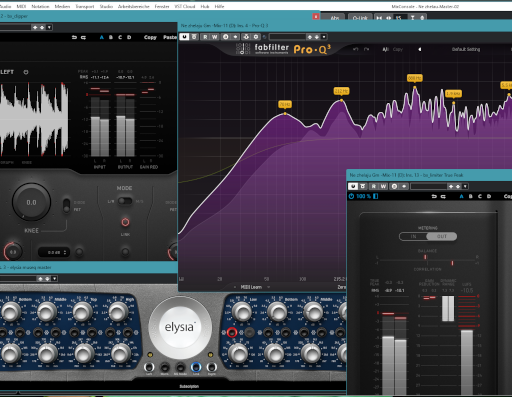The width and height of the screenshot is (512, 397).
Task: Switch metering to OUT in bx_limiter
Action: [x=442, y=236]
